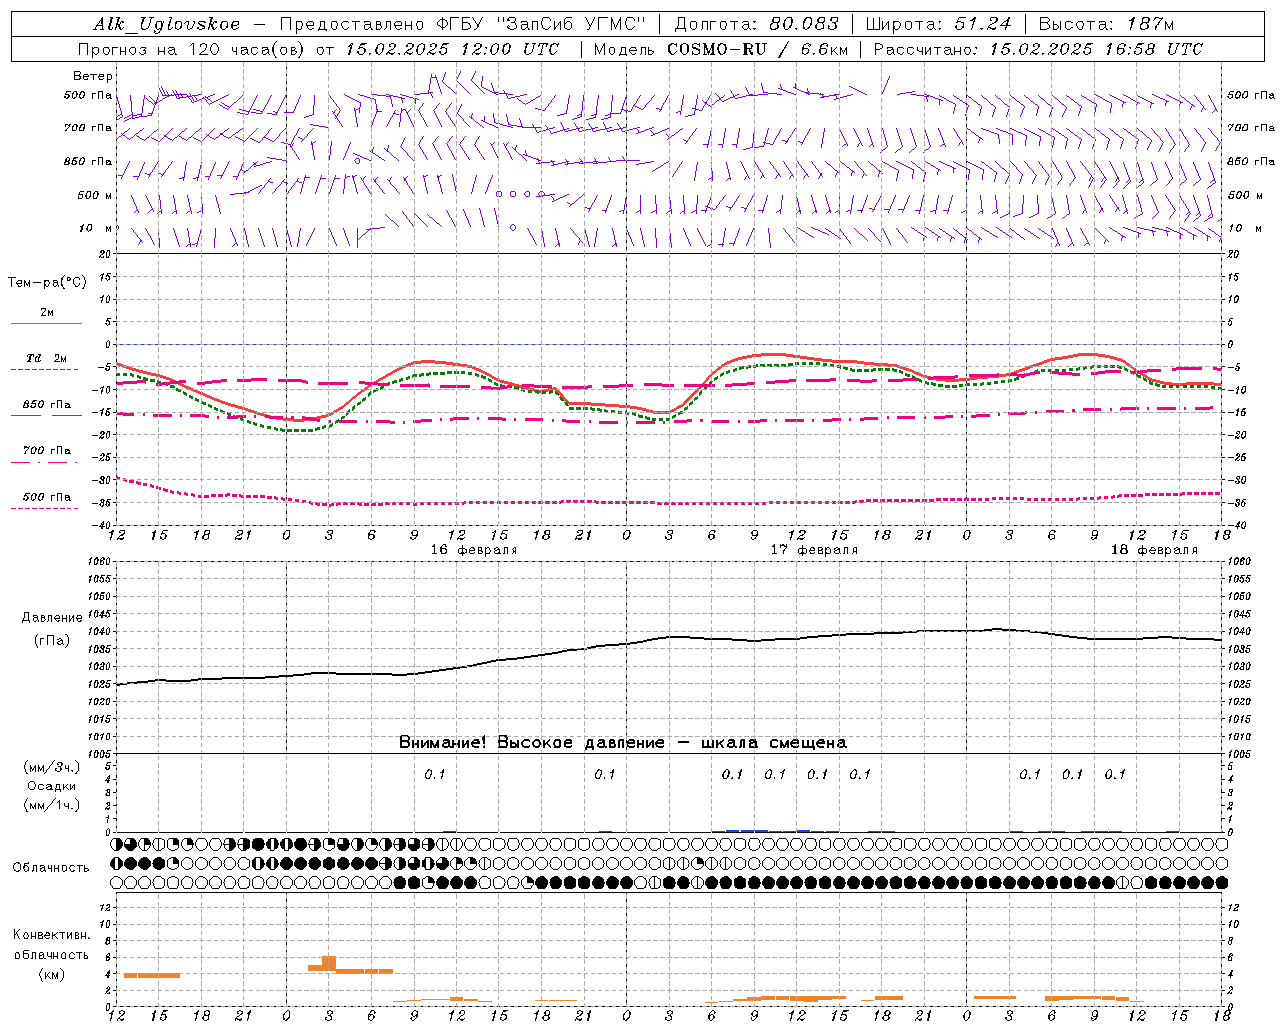
Task: Click the Широта: 51.24 value
Action: click(x=938, y=24)
